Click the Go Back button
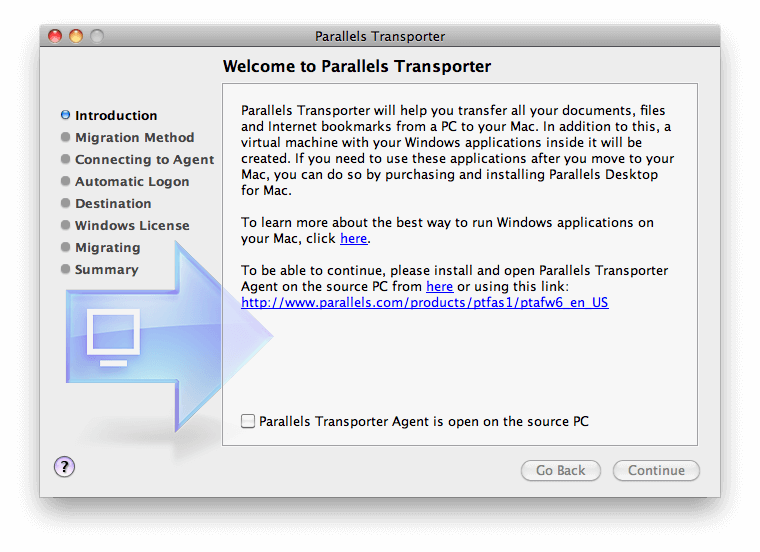The height and width of the screenshot is (552, 760). pos(561,471)
